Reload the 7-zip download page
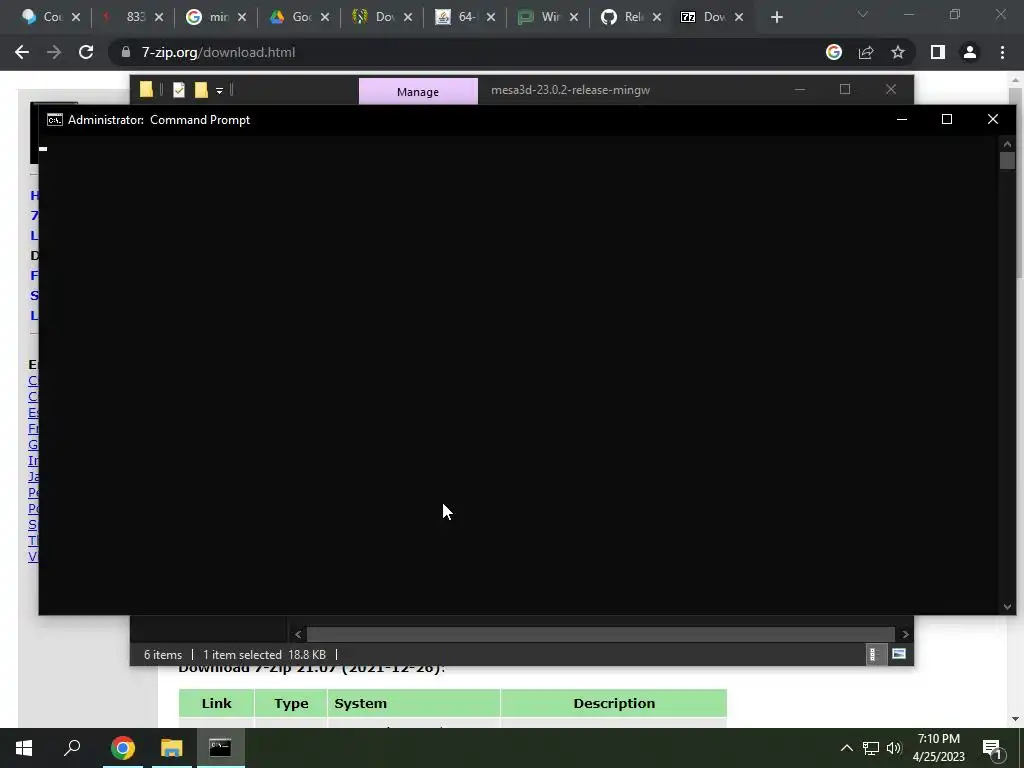This screenshot has height=768, width=1024. point(86,52)
